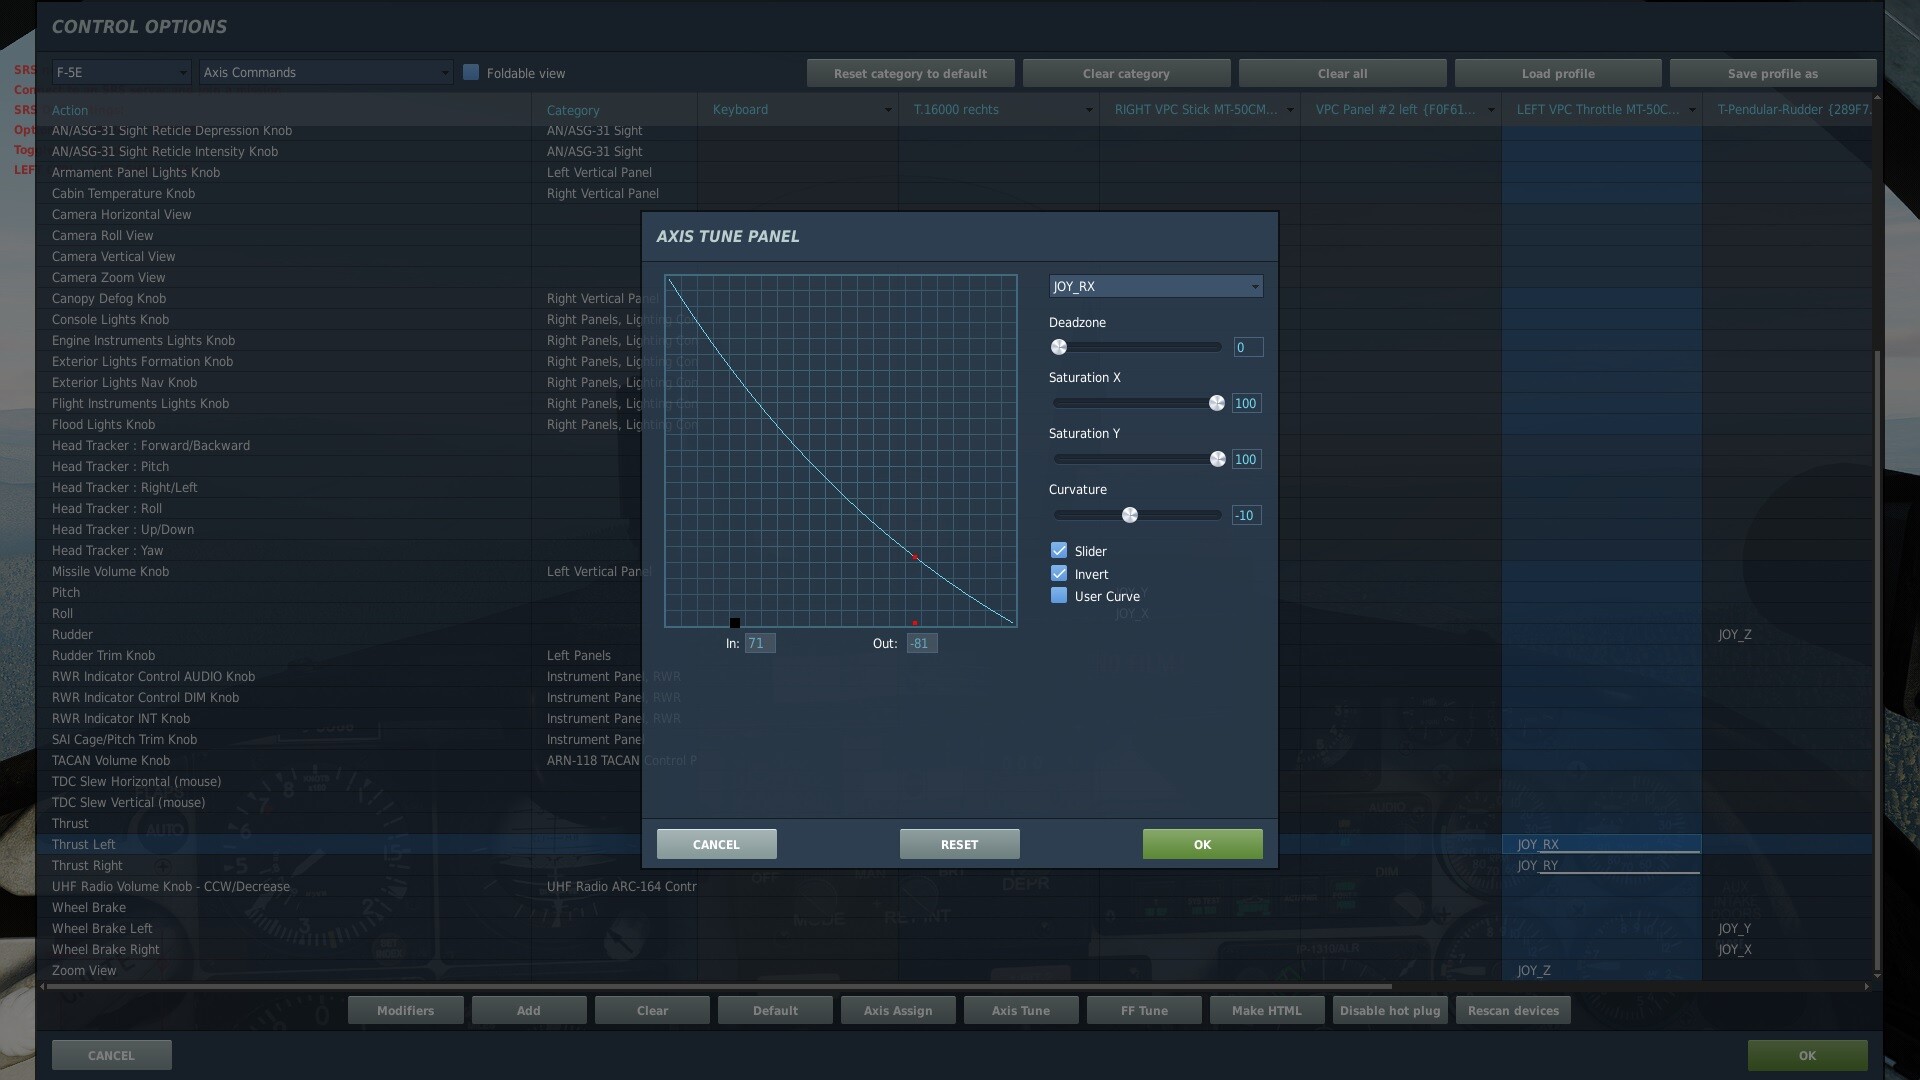Toggle the Foldable view checkbox
The width and height of the screenshot is (1920, 1080).
(471, 73)
